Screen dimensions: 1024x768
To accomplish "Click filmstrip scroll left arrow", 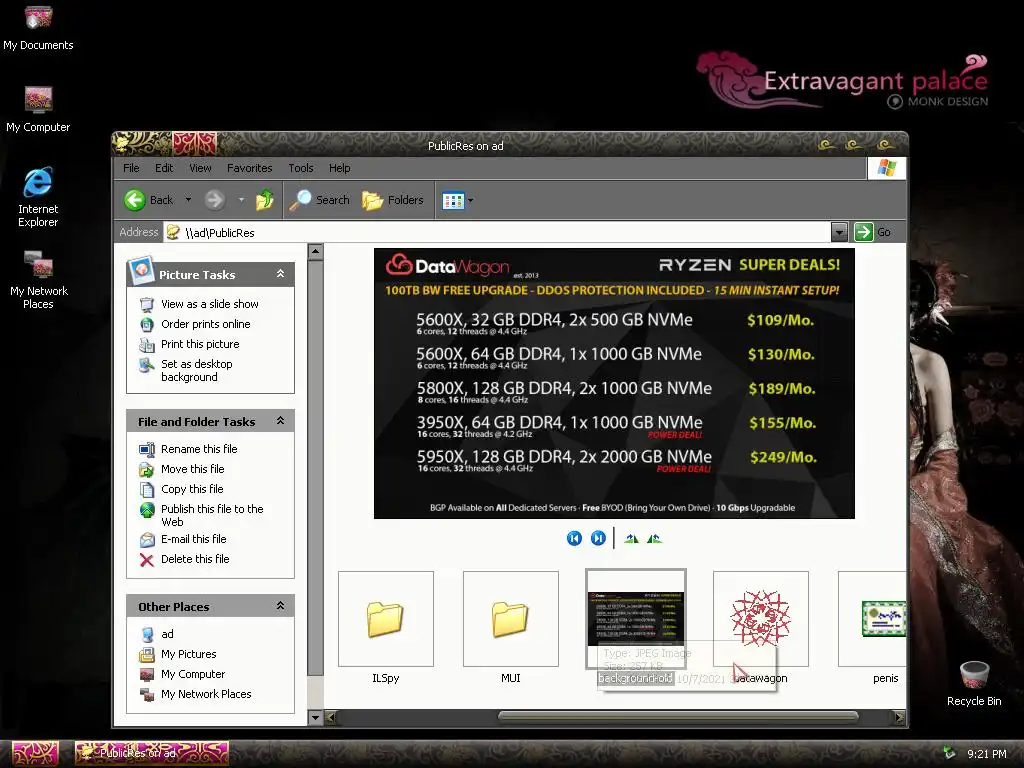I will 330,718.
